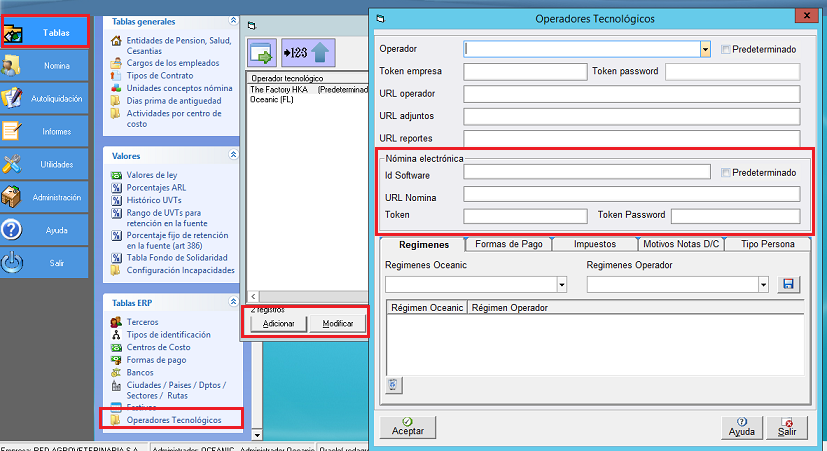Click the green arrow toolbar icon
The image size is (827, 451).
[262, 52]
